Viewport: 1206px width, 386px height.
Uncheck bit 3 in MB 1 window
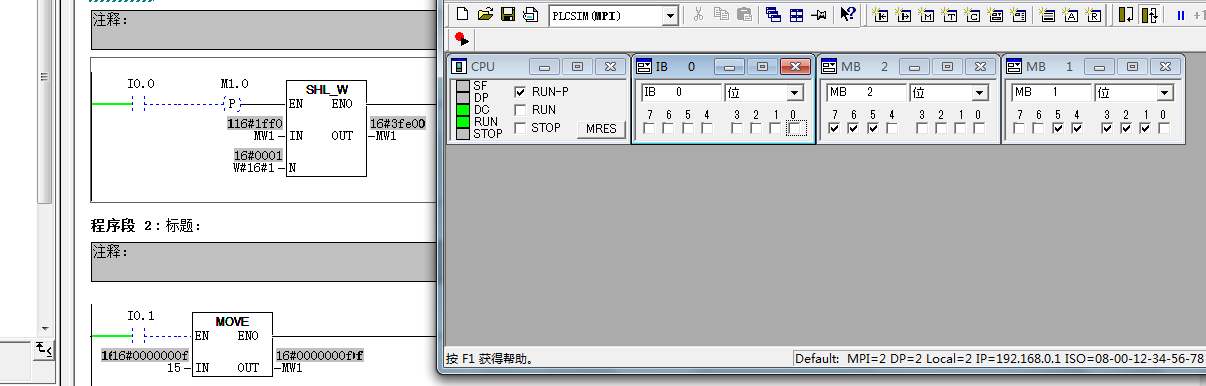coord(1107,128)
